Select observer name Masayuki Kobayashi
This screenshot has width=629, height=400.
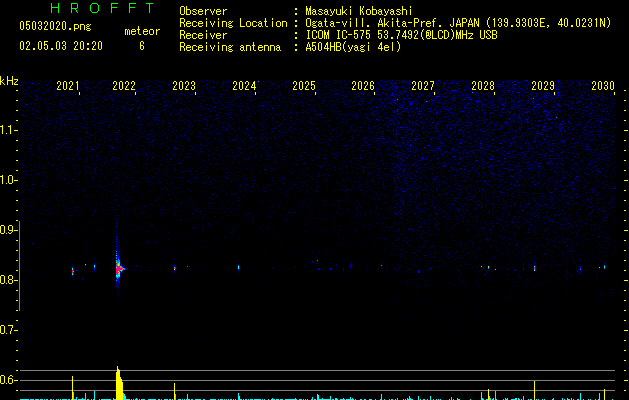click(x=359, y=11)
